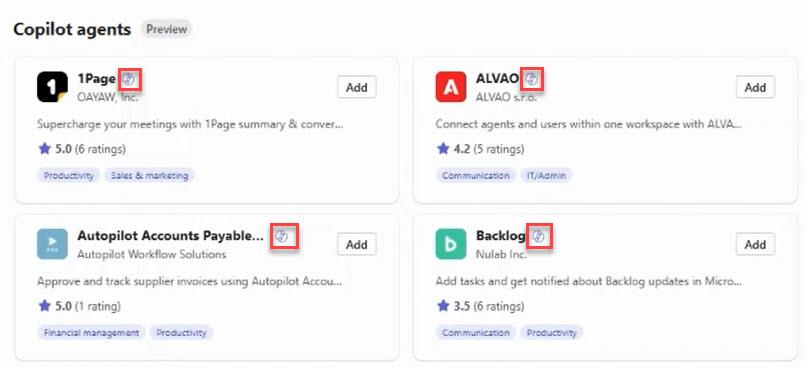This screenshot has width=807, height=368.
Task: Open the 5.0 star rating of 1Page
Action: (82, 149)
